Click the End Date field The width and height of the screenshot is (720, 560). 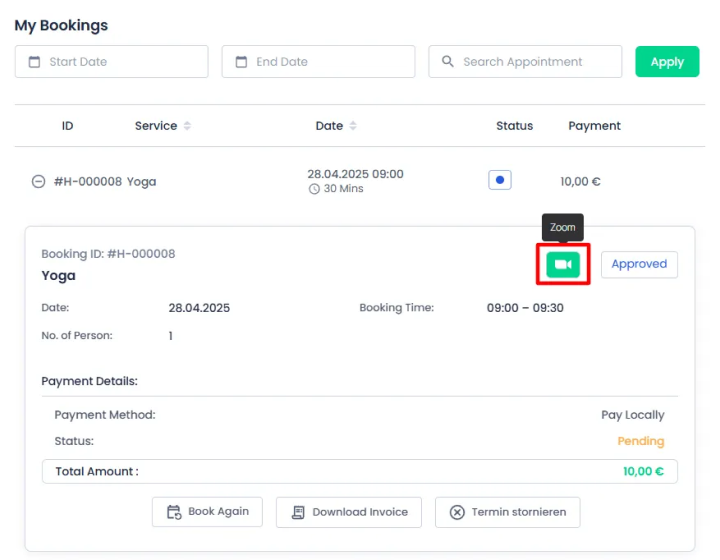(318, 62)
